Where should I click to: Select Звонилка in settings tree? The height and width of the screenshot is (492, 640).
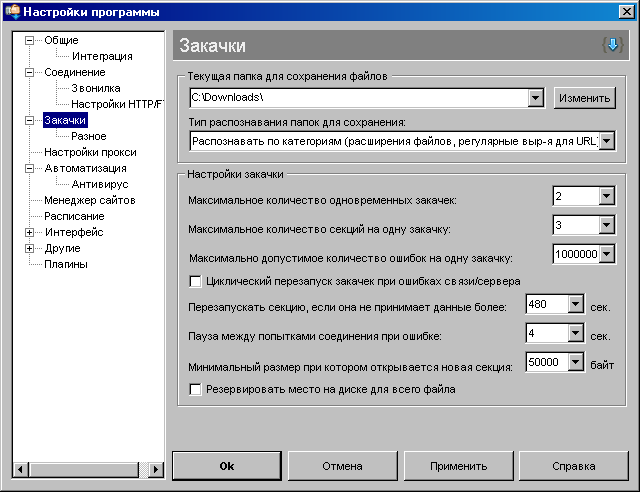[x=96, y=88]
